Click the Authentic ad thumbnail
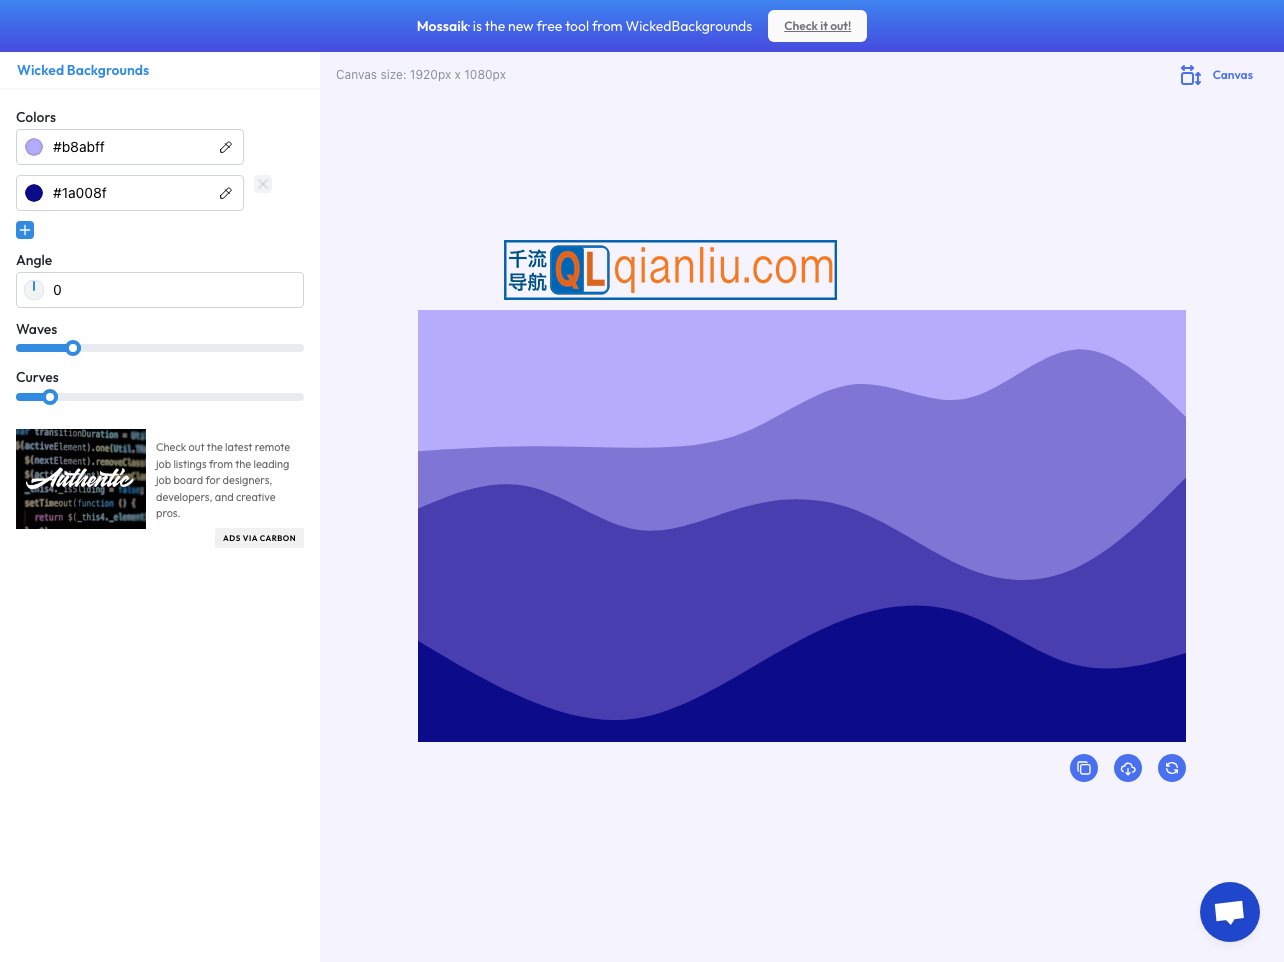 tap(81, 479)
